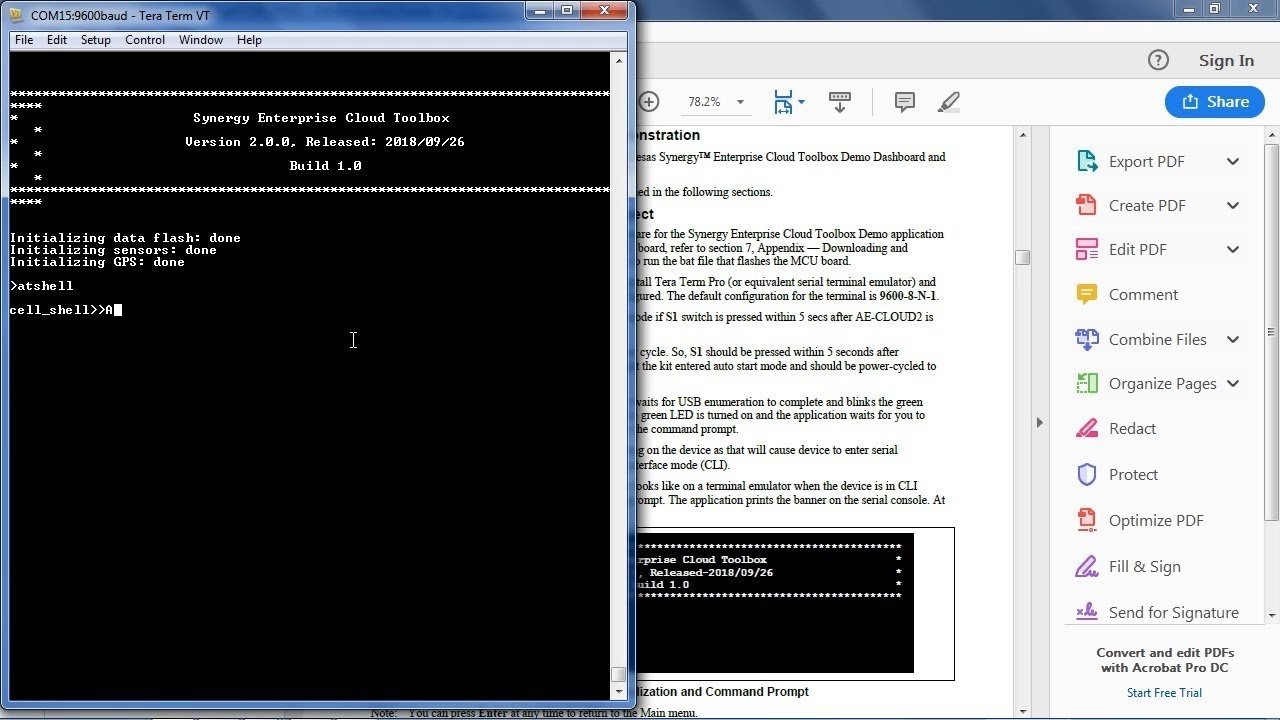Click 'Initializing GPS: done' terminal line
This screenshot has width=1280, height=720.
[97, 262]
